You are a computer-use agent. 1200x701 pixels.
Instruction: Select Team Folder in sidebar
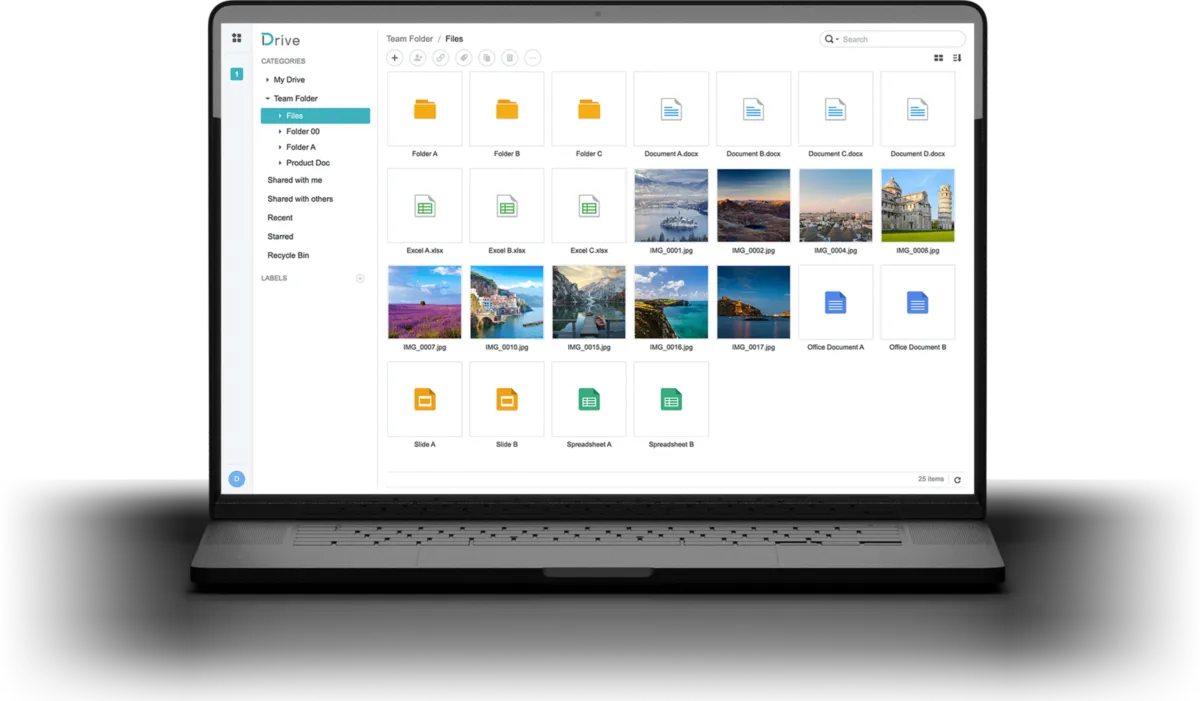click(x=296, y=98)
